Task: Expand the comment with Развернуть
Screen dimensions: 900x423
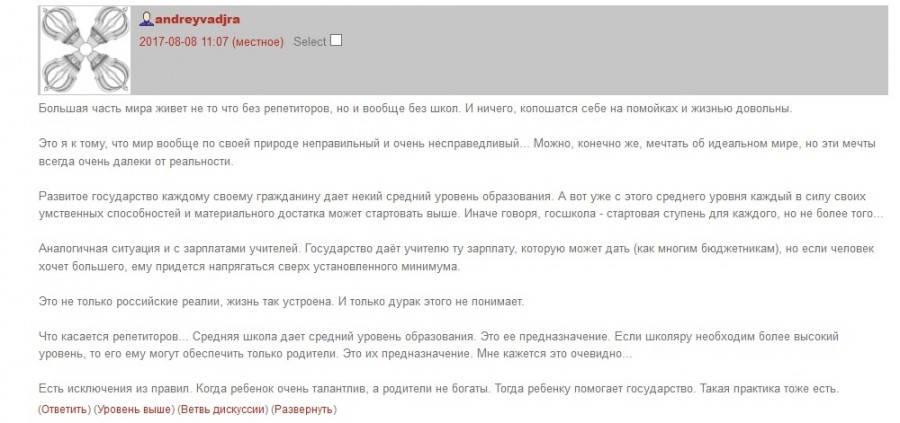Action: (x=304, y=410)
